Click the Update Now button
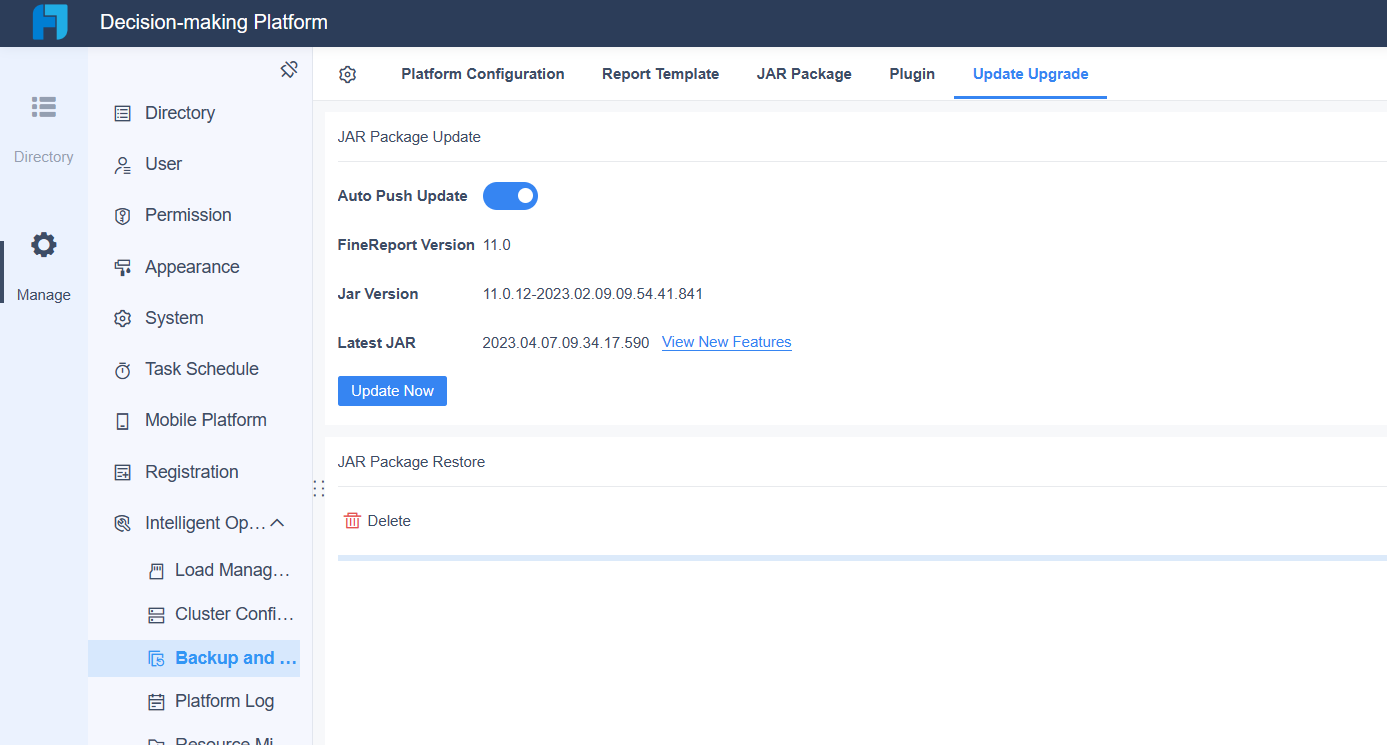1387x745 pixels. (x=392, y=390)
